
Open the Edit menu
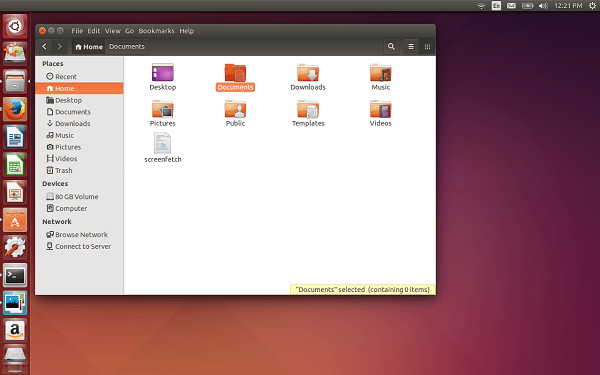coord(93,31)
